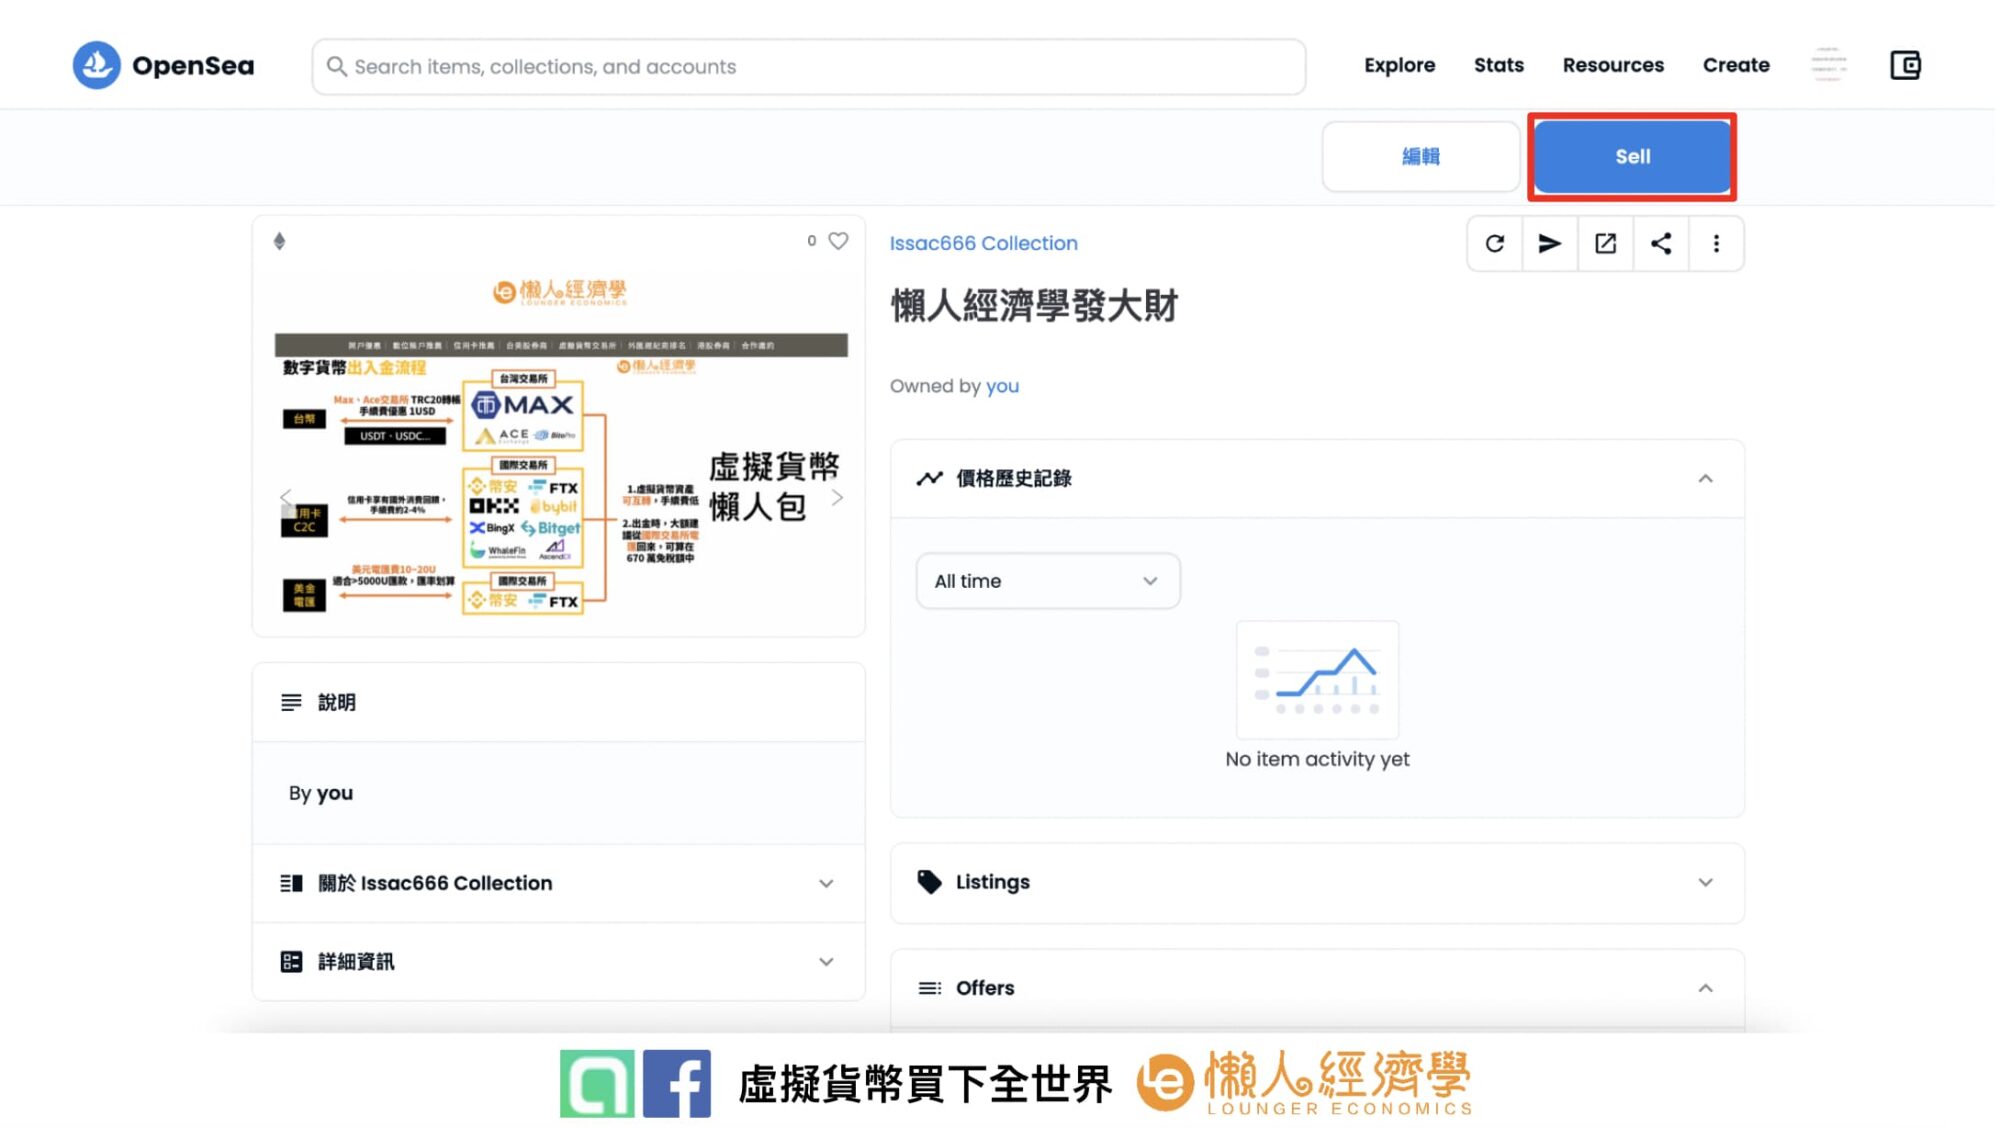Open the three-dot more options menu

[x=1717, y=243]
